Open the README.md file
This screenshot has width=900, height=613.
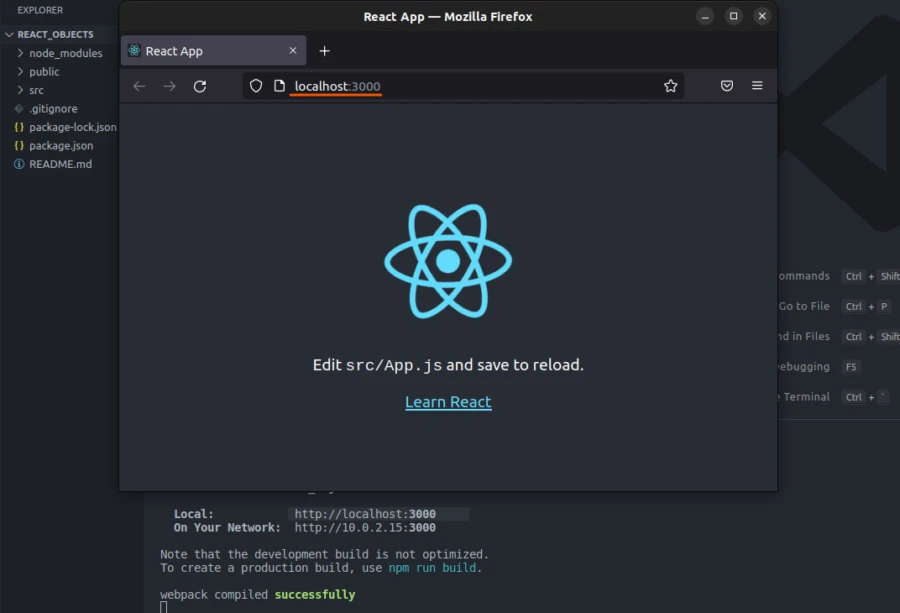pos(60,164)
